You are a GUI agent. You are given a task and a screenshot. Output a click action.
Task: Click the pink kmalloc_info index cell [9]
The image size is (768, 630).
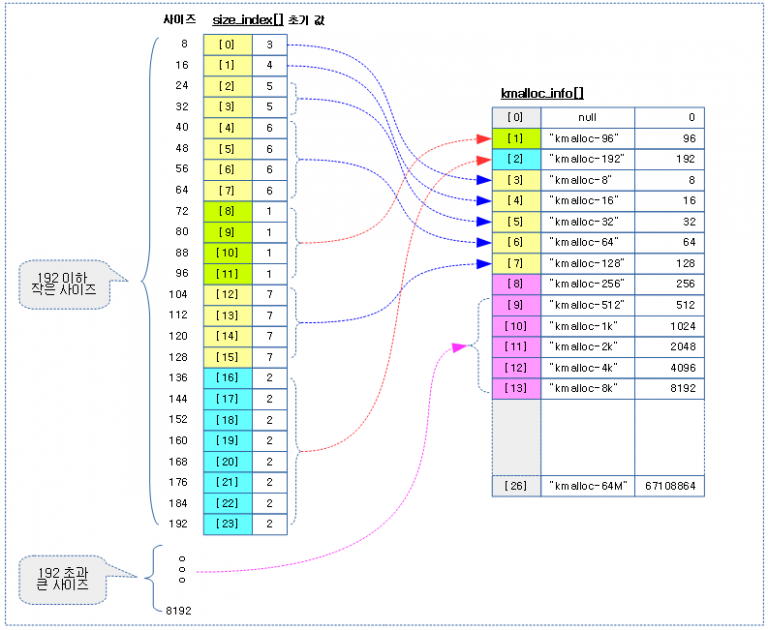516,305
